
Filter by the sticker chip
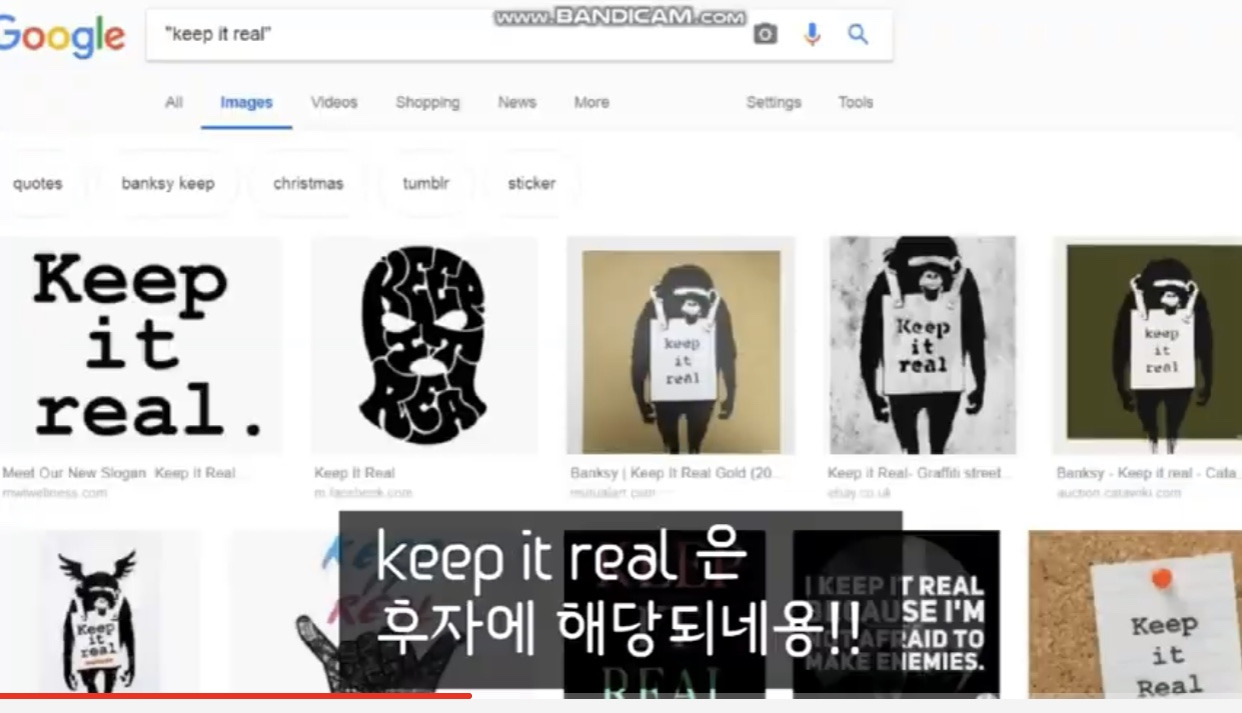pos(531,183)
